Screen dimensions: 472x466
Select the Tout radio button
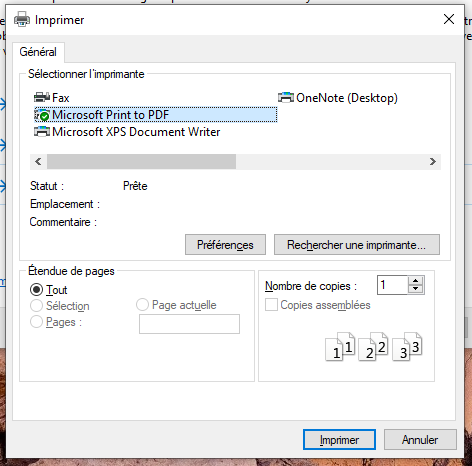pyautogui.click(x=36, y=289)
